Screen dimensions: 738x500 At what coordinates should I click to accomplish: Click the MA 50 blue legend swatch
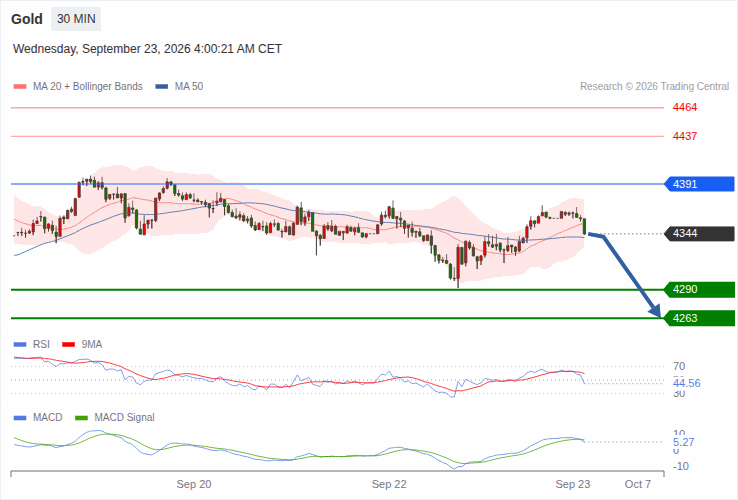tap(162, 87)
